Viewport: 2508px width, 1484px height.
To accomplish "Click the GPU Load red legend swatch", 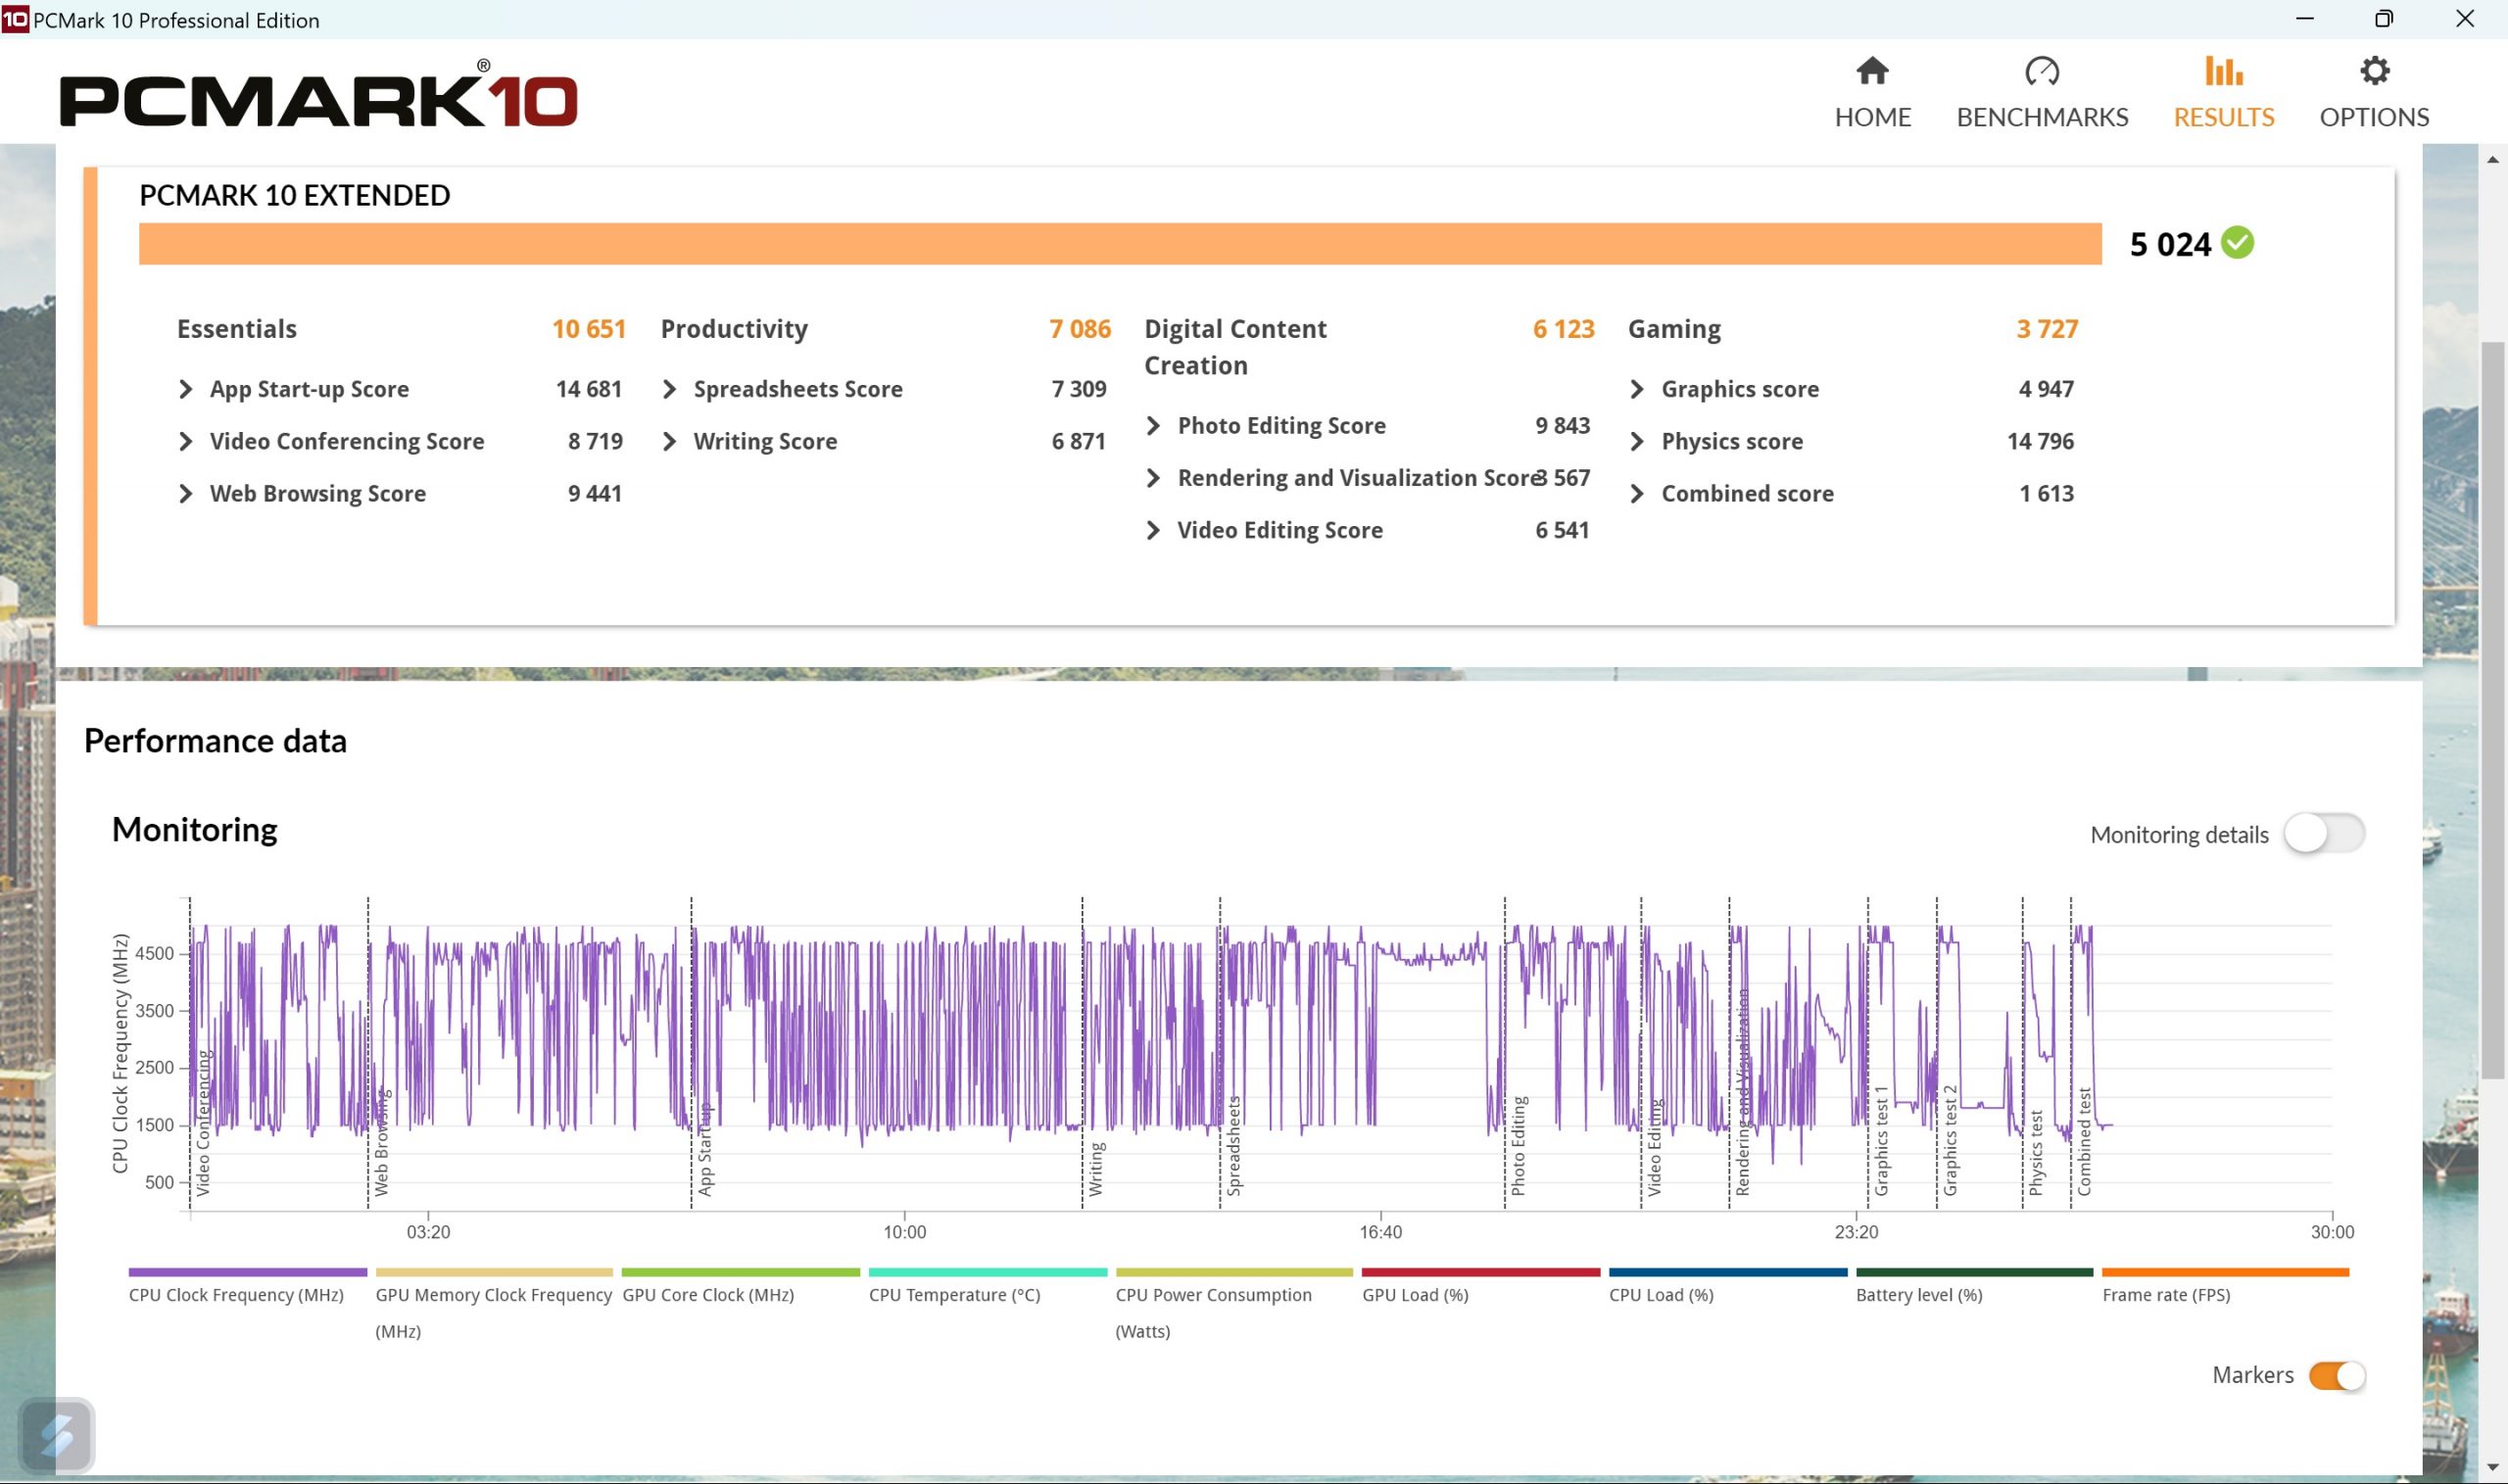I will [x=1480, y=1272].
